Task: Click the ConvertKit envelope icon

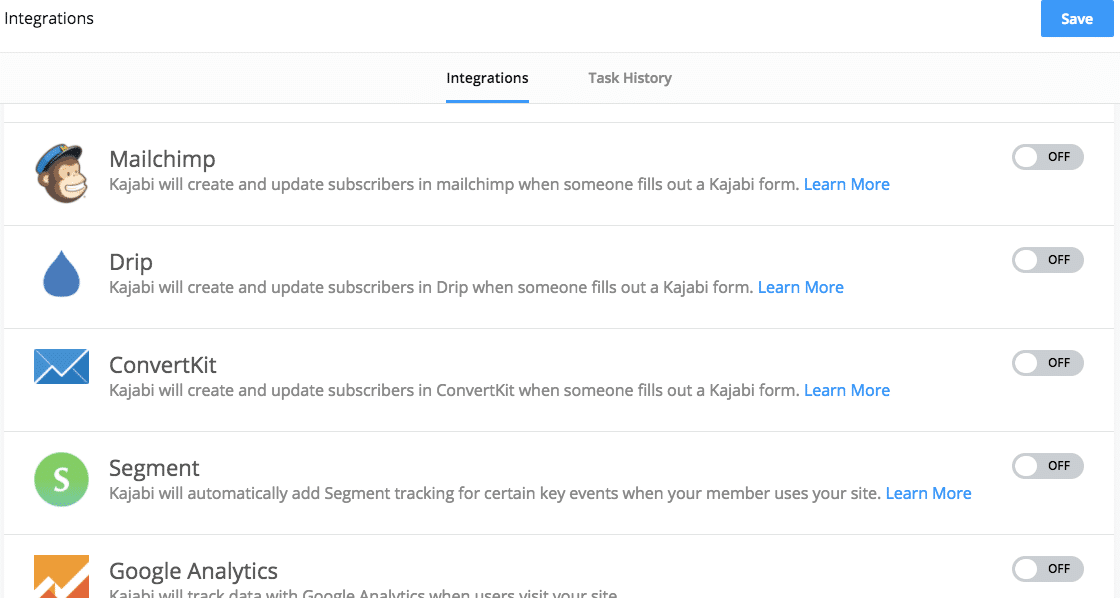Action: click(61, 367)
